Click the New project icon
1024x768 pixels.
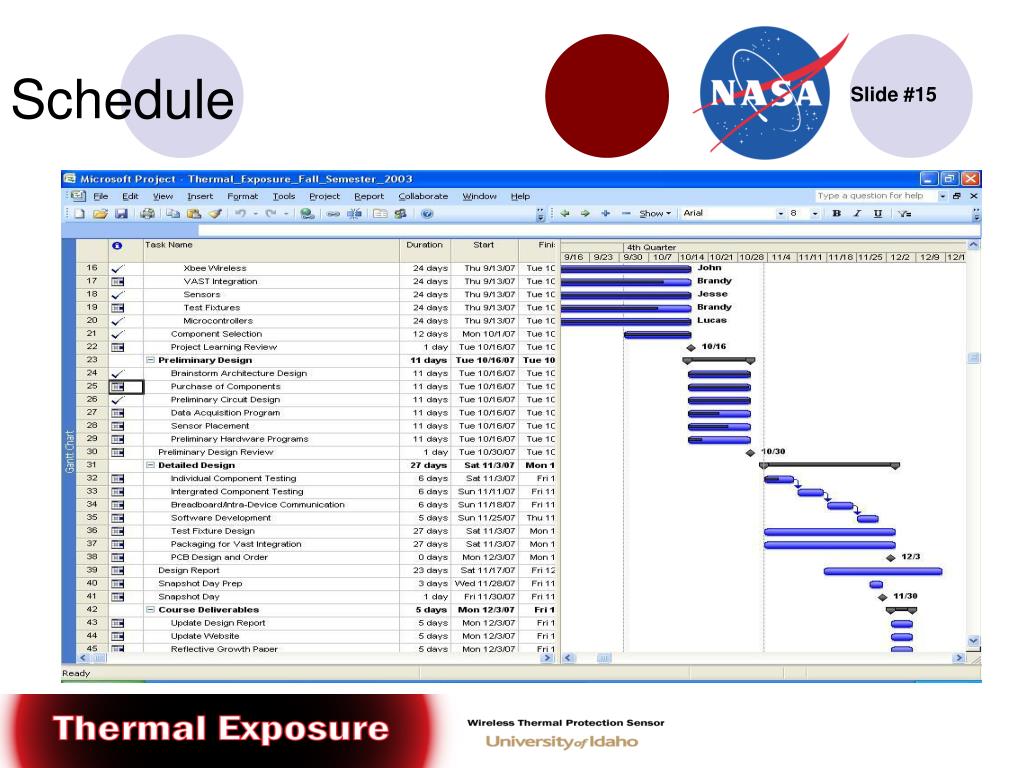[x=80, y=214]
